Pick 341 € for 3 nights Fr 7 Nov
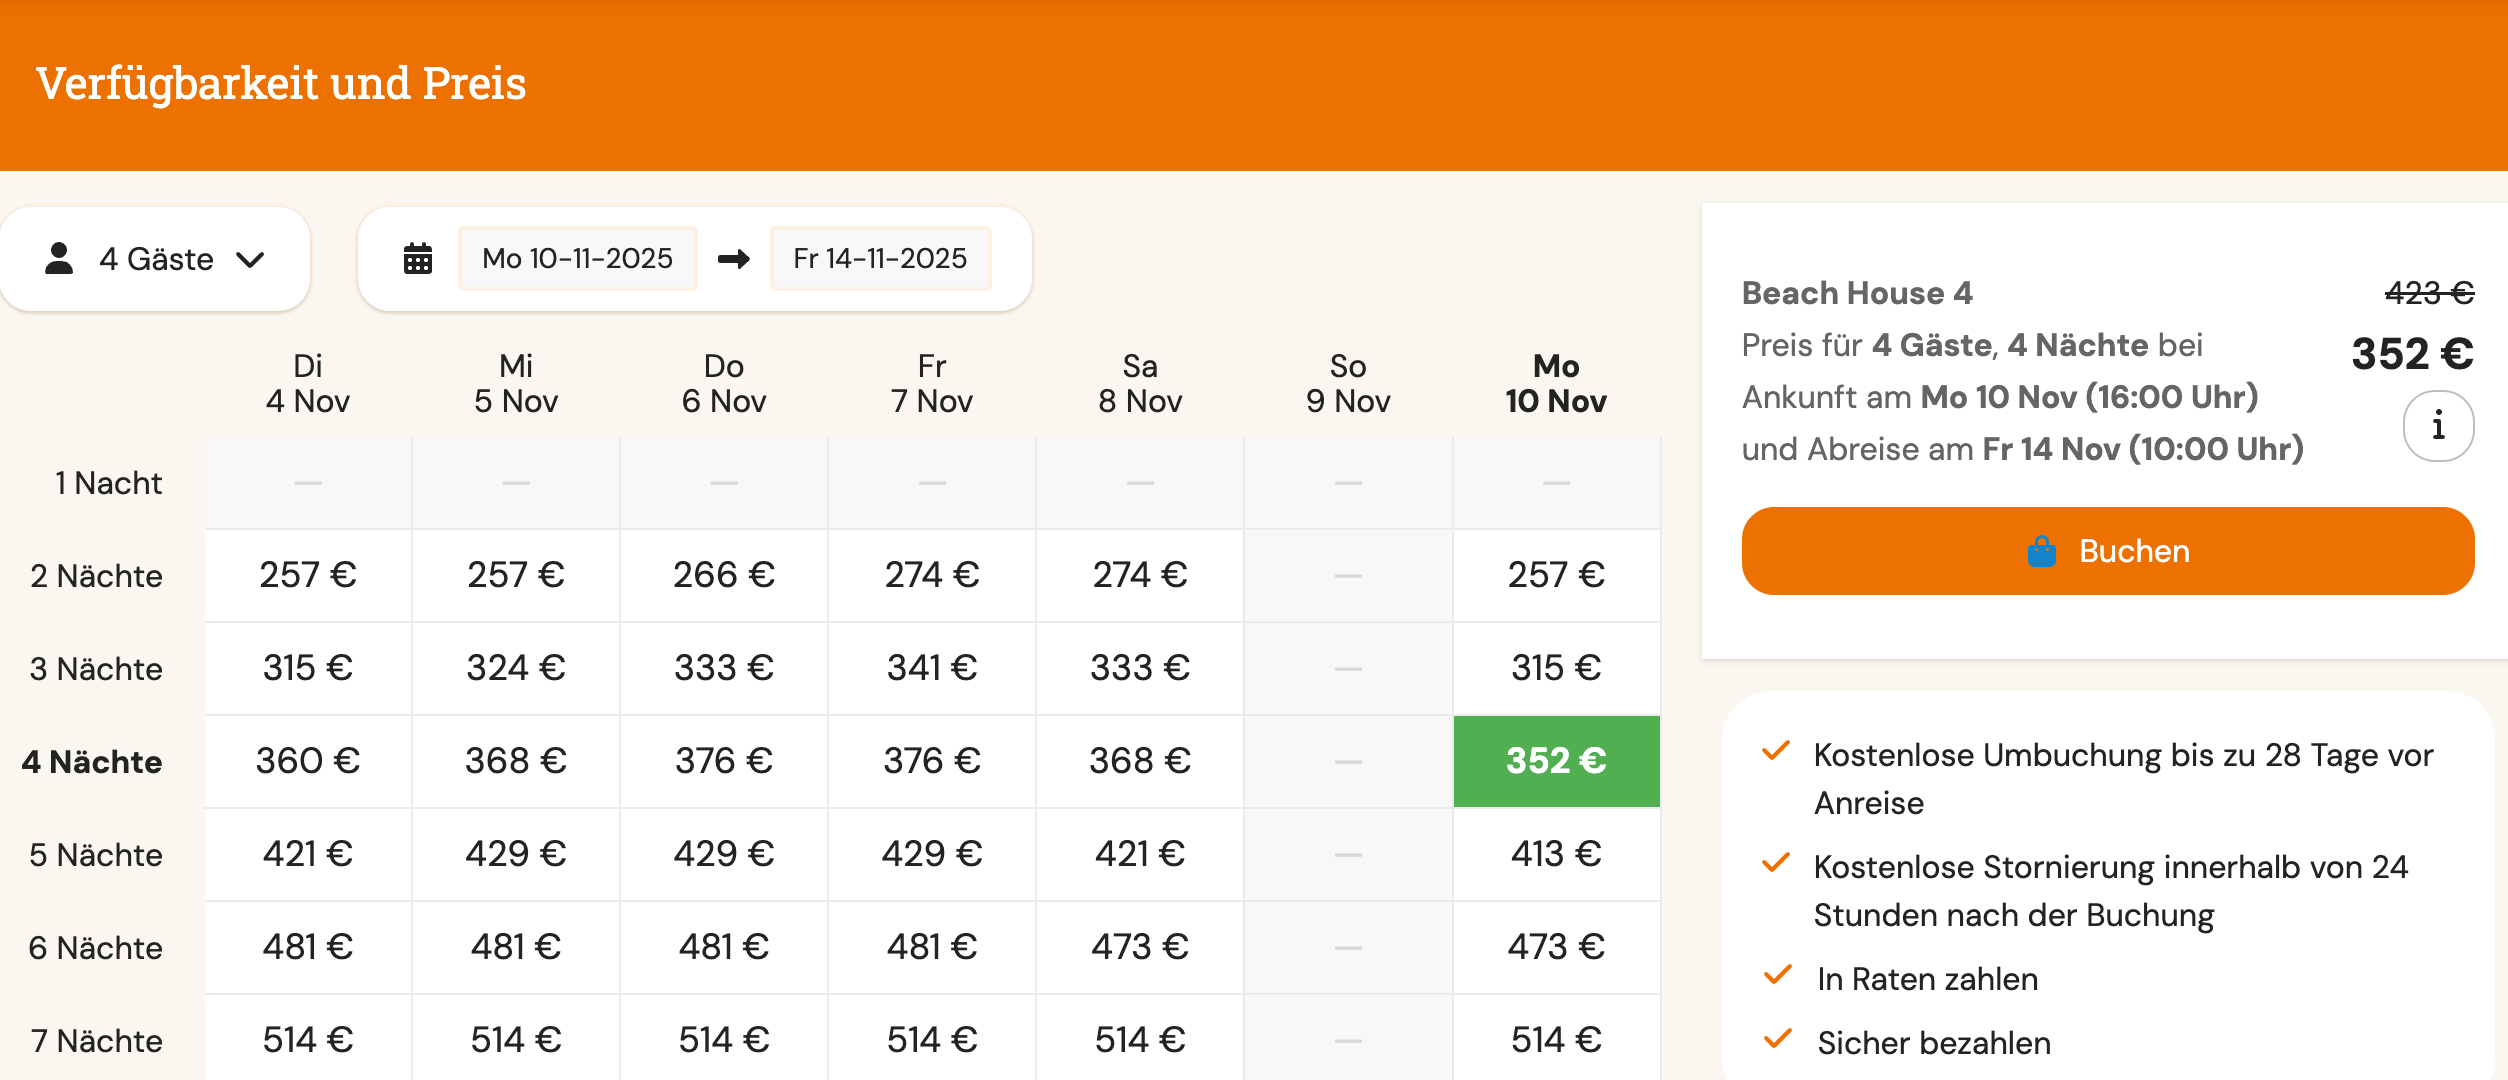Viewport: 2508px width, 1080px height. click(x=932, y=668)
